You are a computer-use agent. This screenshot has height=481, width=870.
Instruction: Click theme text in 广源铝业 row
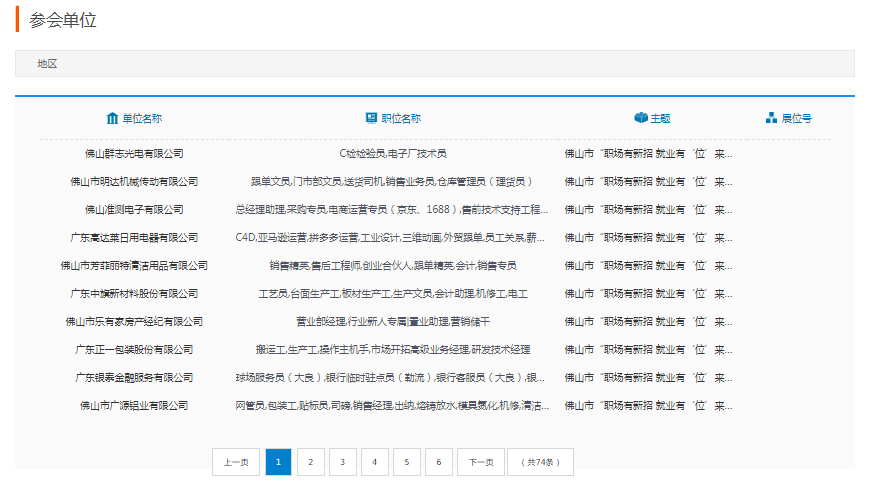click(x=648, y=406)
